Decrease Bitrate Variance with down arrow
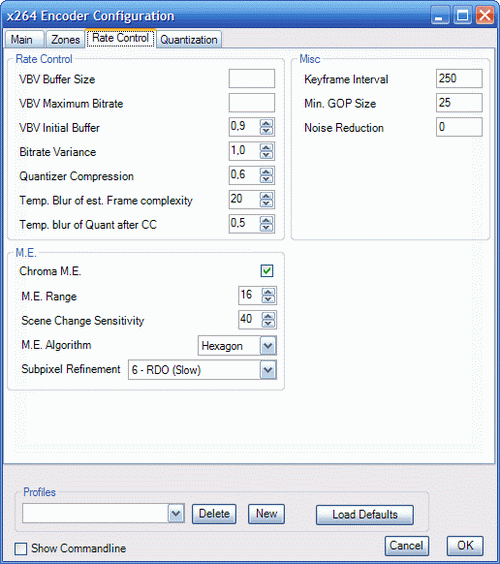The height and width of the screenshot is (564, 500). click(x=266, y=155)
